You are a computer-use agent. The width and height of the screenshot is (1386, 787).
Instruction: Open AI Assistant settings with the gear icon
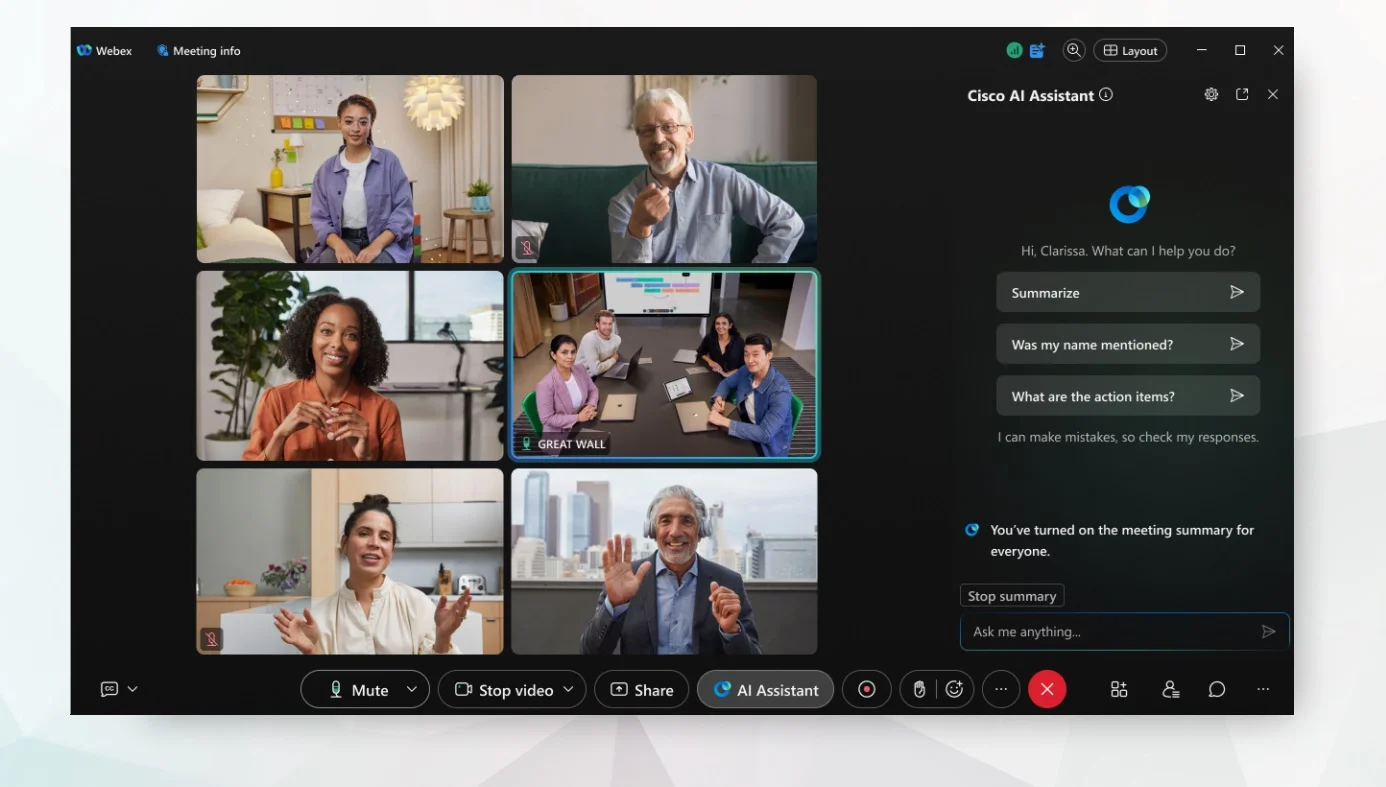click(x=1211, y=94)
